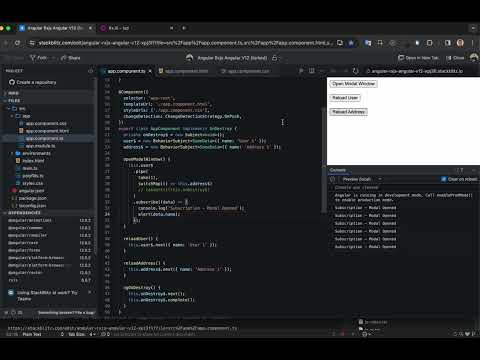Fork the StackBlitz project

[39, 58]
